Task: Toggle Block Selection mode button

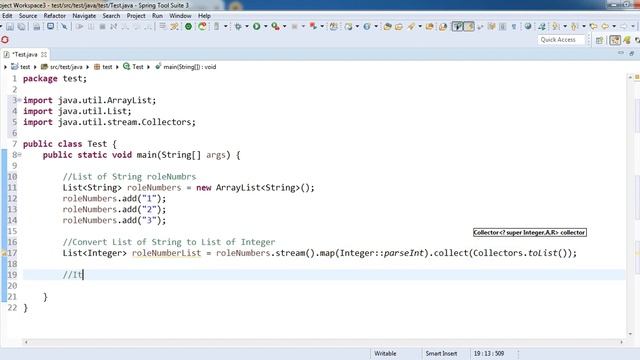Action: point(503,27)
